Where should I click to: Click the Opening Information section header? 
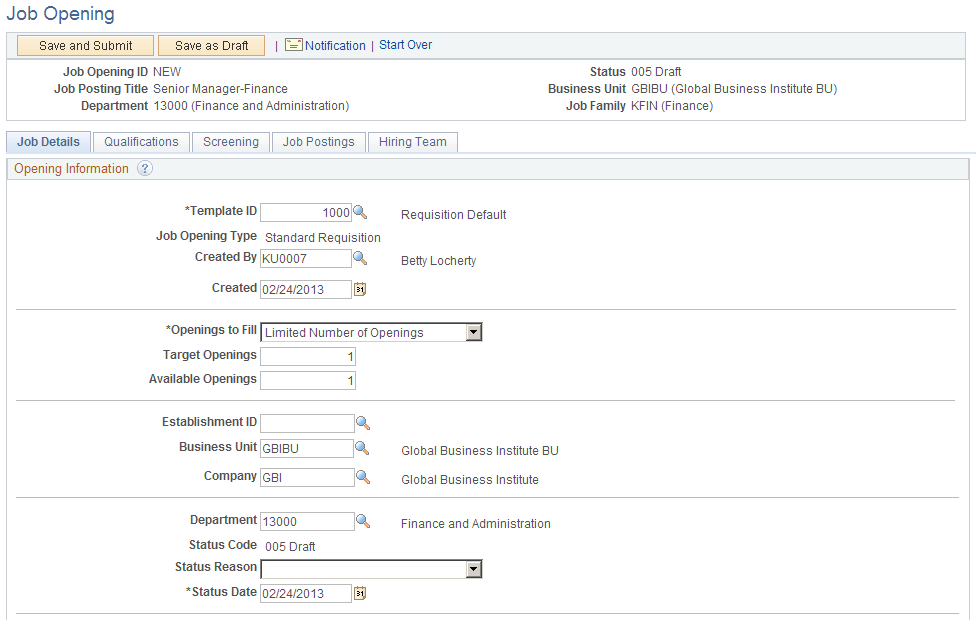(71, 169)
